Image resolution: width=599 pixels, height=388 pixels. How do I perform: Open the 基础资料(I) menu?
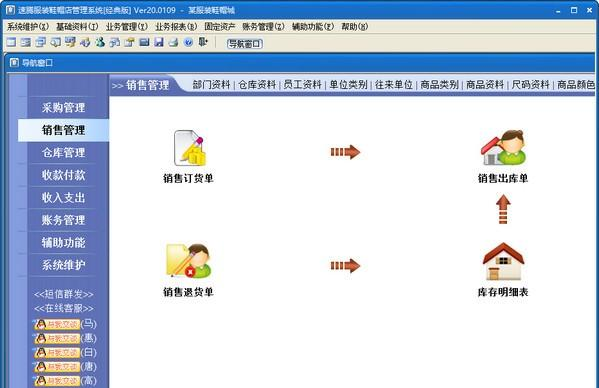(x=77, y=27)
